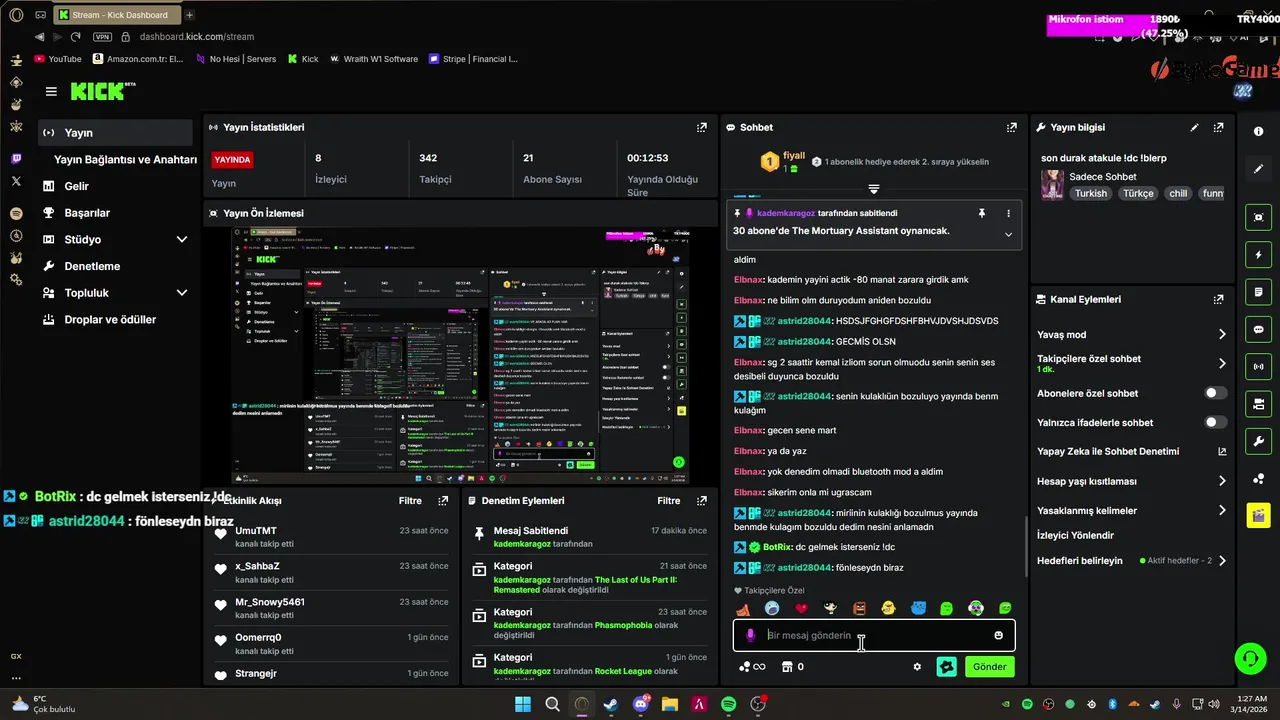Expand the Stüdyo sidebar section

pos(182,240)
